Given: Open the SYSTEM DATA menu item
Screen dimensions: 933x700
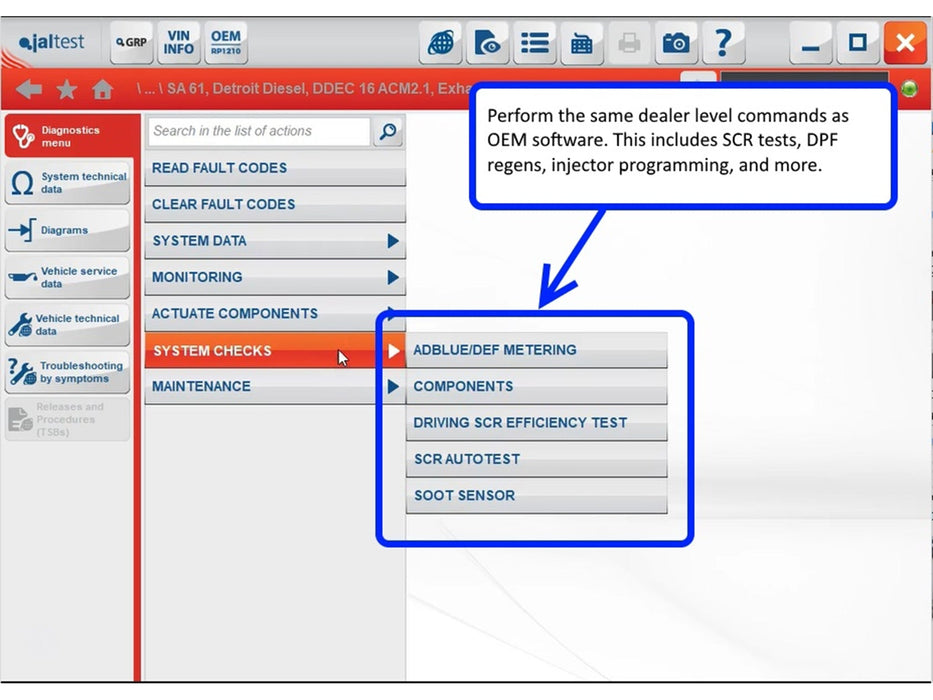Looking at the screenshot, I should 275,241.
